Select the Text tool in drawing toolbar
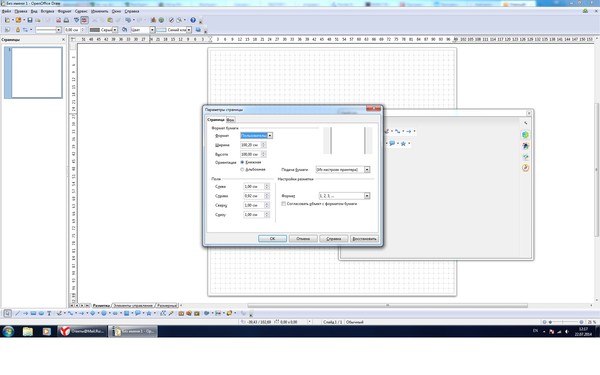This screenshot has height=375, width=600. click(49, 313)
